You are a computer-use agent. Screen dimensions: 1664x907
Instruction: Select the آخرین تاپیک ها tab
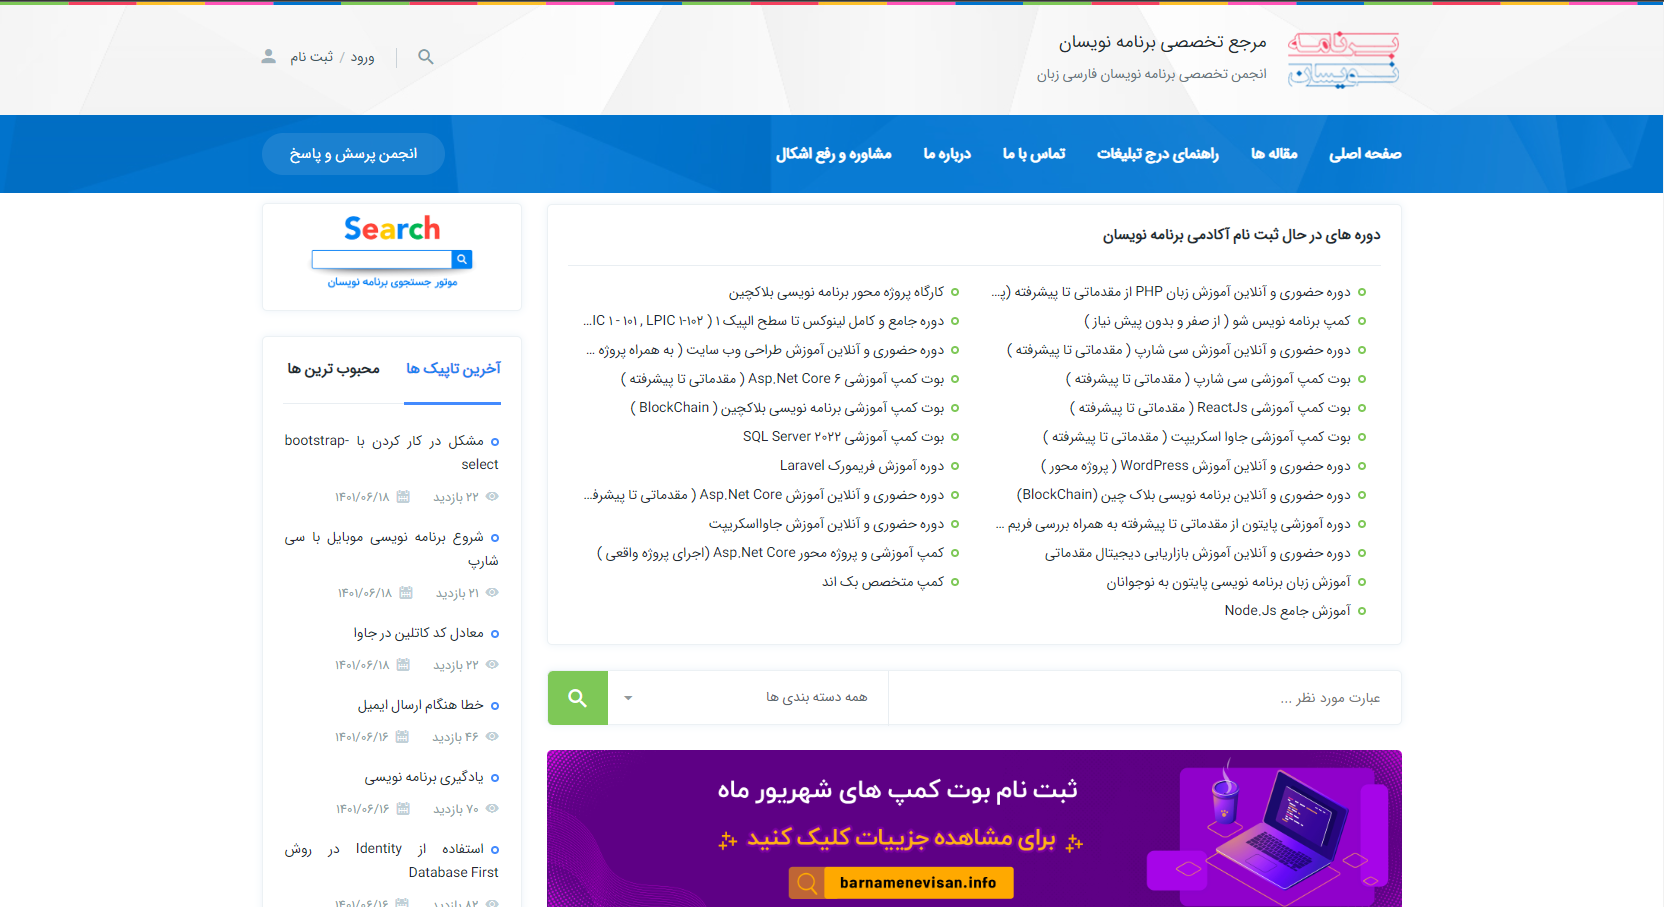pyautogui.click(x=453, y=369)
